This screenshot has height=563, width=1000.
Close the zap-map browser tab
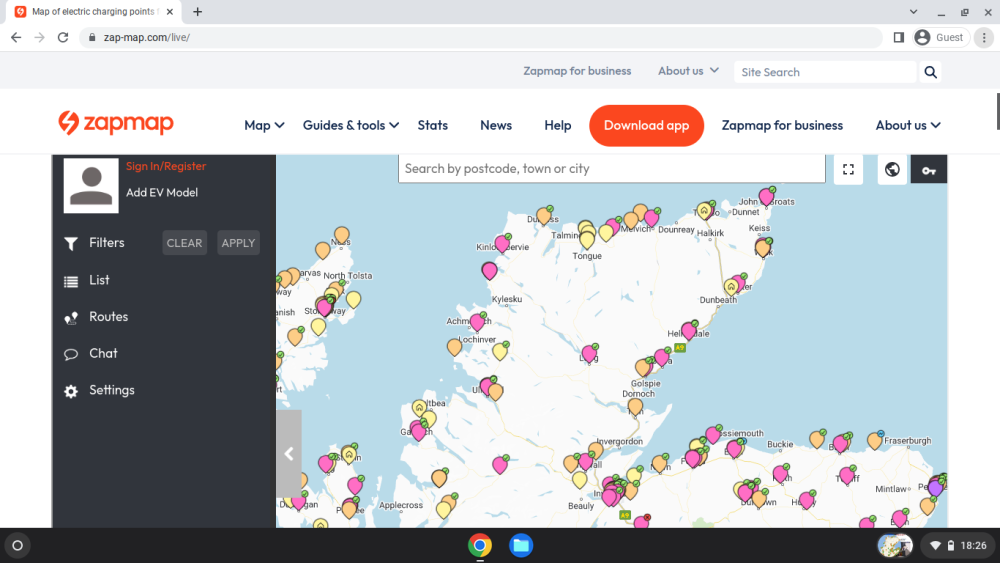170,11
